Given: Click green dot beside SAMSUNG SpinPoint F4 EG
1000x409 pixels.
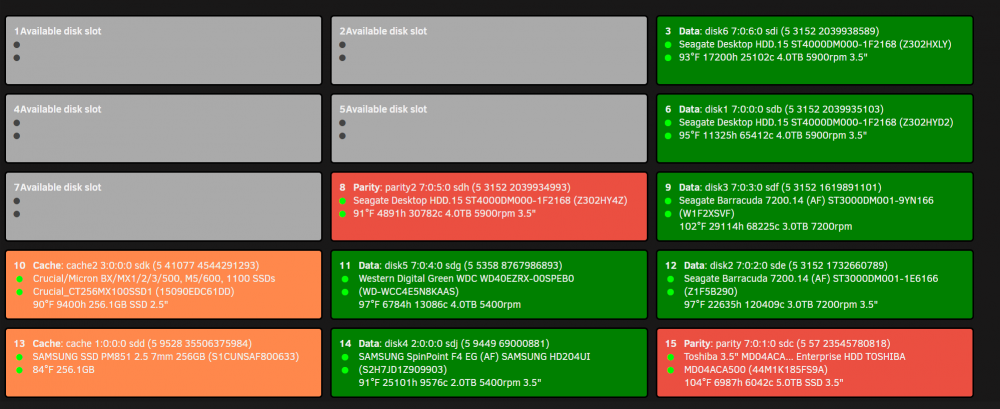Looking at the screenshot, I should (x=345, y=357).
